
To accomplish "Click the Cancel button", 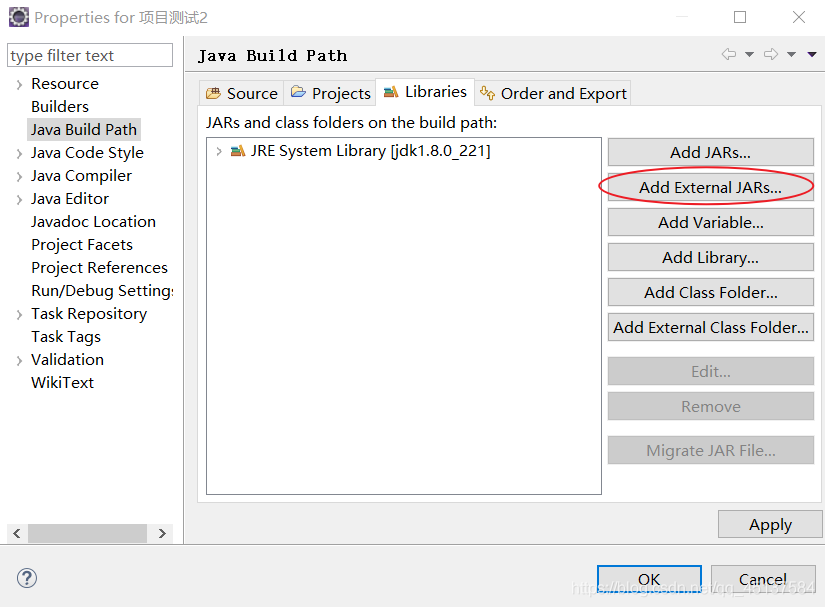I will click(763, 579).
